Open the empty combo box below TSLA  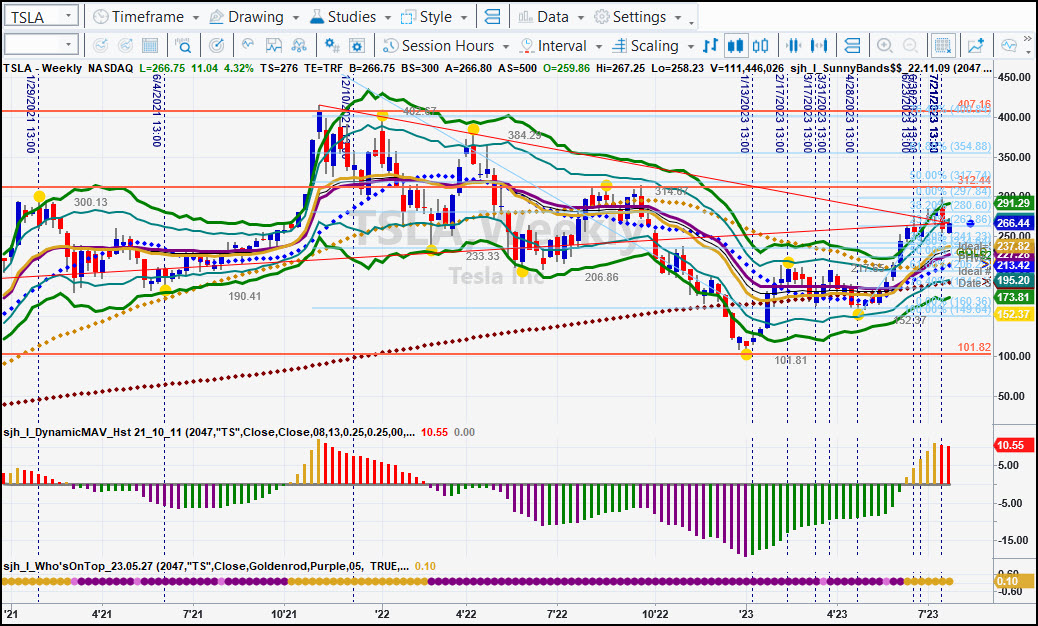point(41,45)
